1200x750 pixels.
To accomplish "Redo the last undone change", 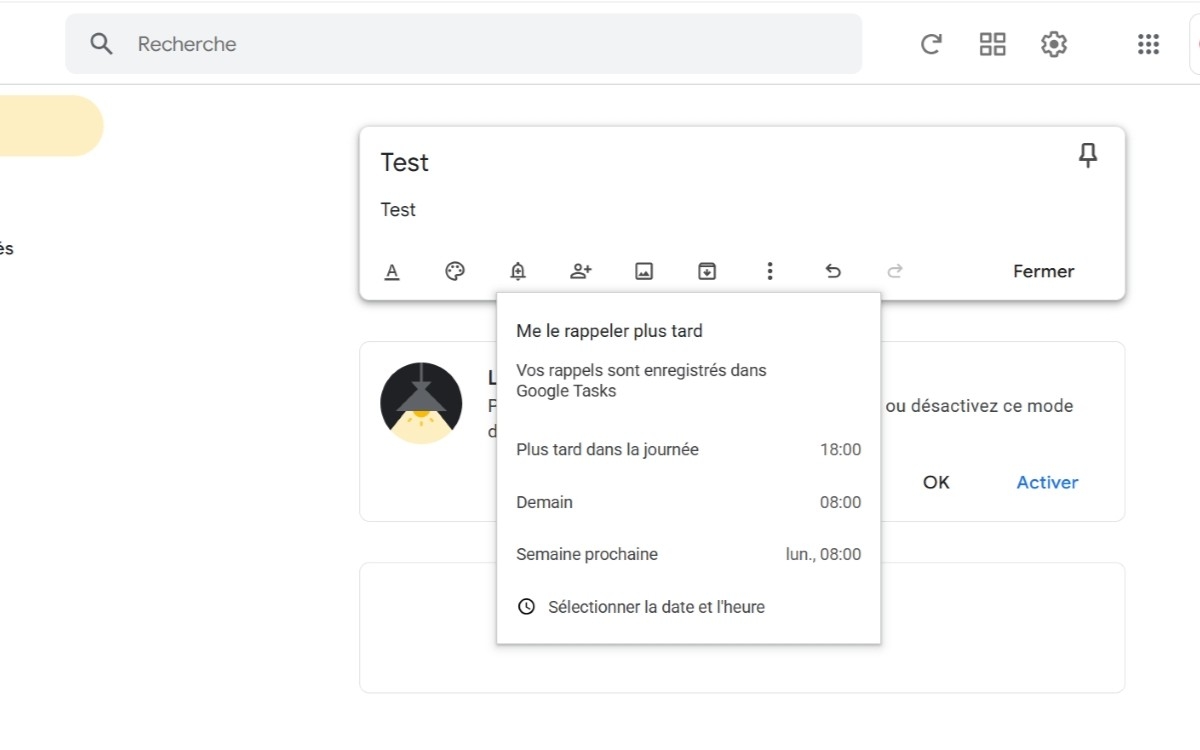I will (894, 270).
